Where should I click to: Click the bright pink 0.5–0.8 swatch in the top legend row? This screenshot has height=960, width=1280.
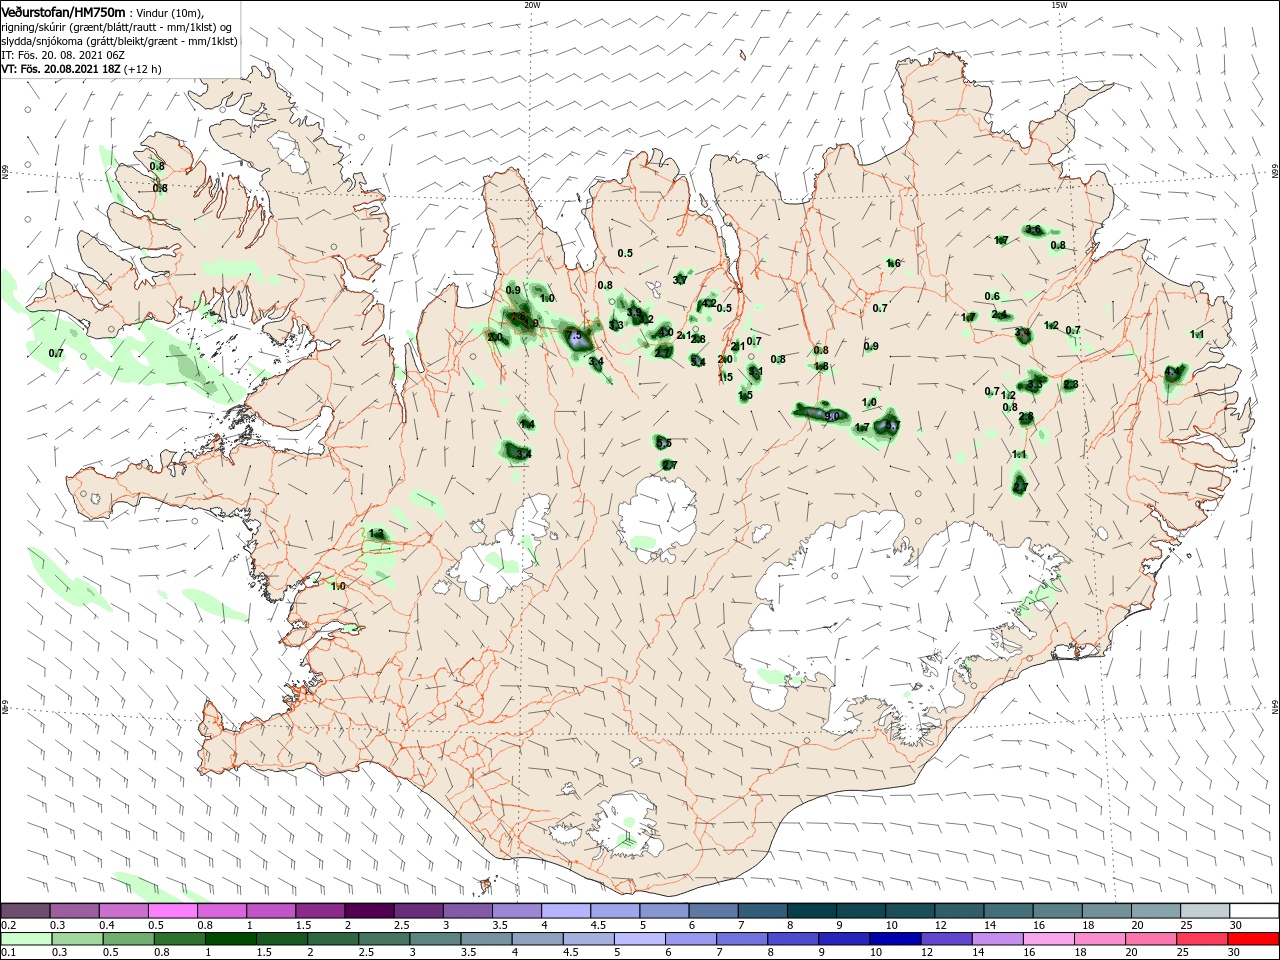172,911
